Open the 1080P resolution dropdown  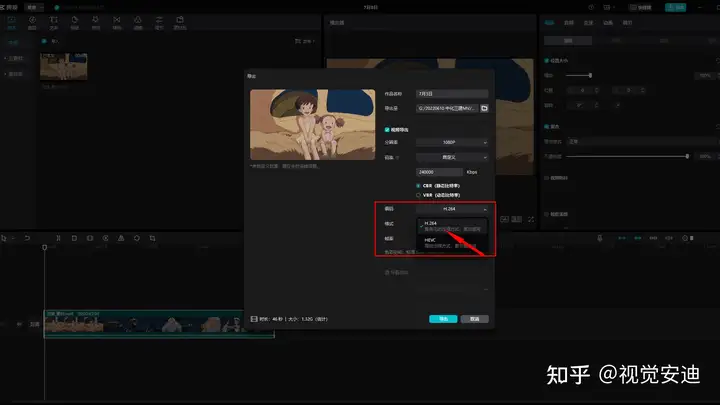pyautogui.click(x=452, y=142)
